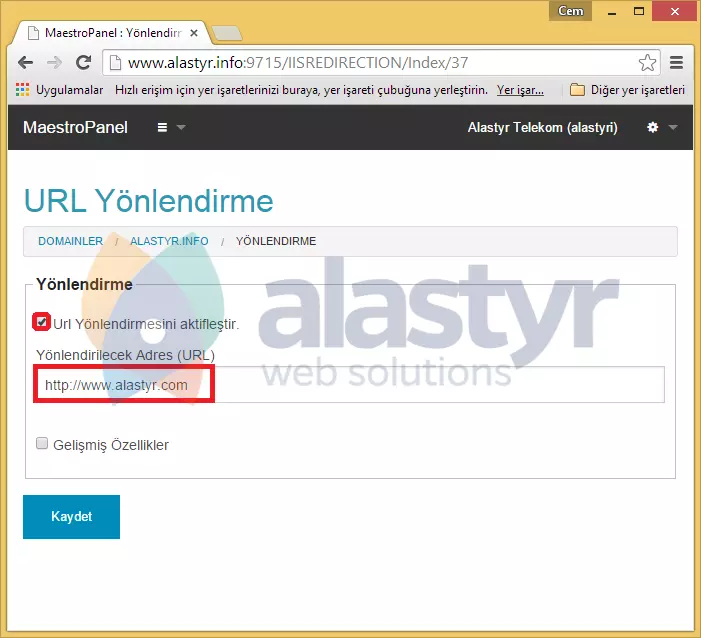Click the Yönlendirme section legend
The height and width of the screenshot is (638, 701).
(x=84, y=284)
